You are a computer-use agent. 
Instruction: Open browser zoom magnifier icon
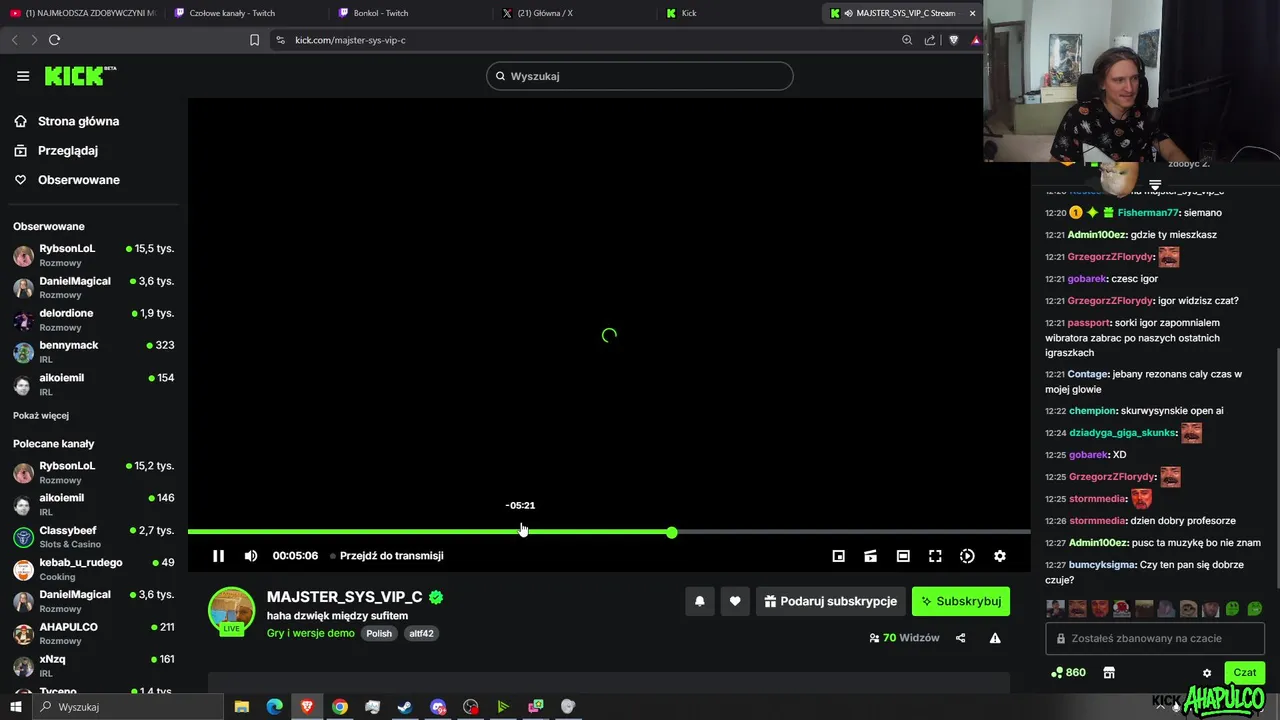click(x=907, y=40)
